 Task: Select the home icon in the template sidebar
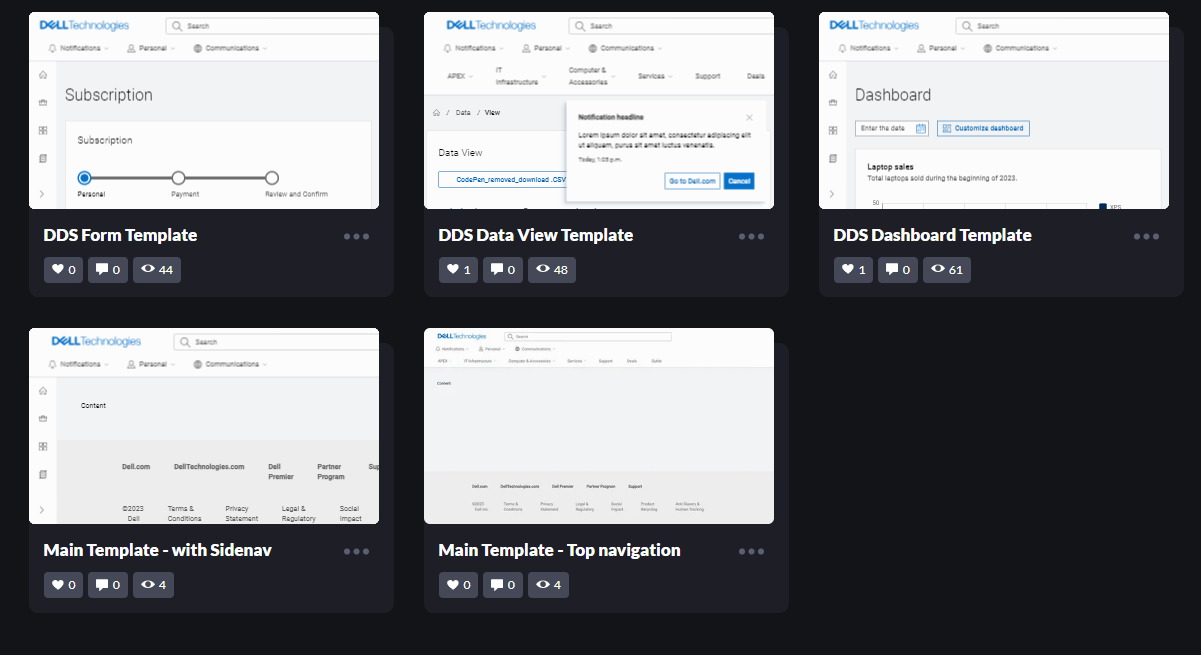tap(42, 74)
